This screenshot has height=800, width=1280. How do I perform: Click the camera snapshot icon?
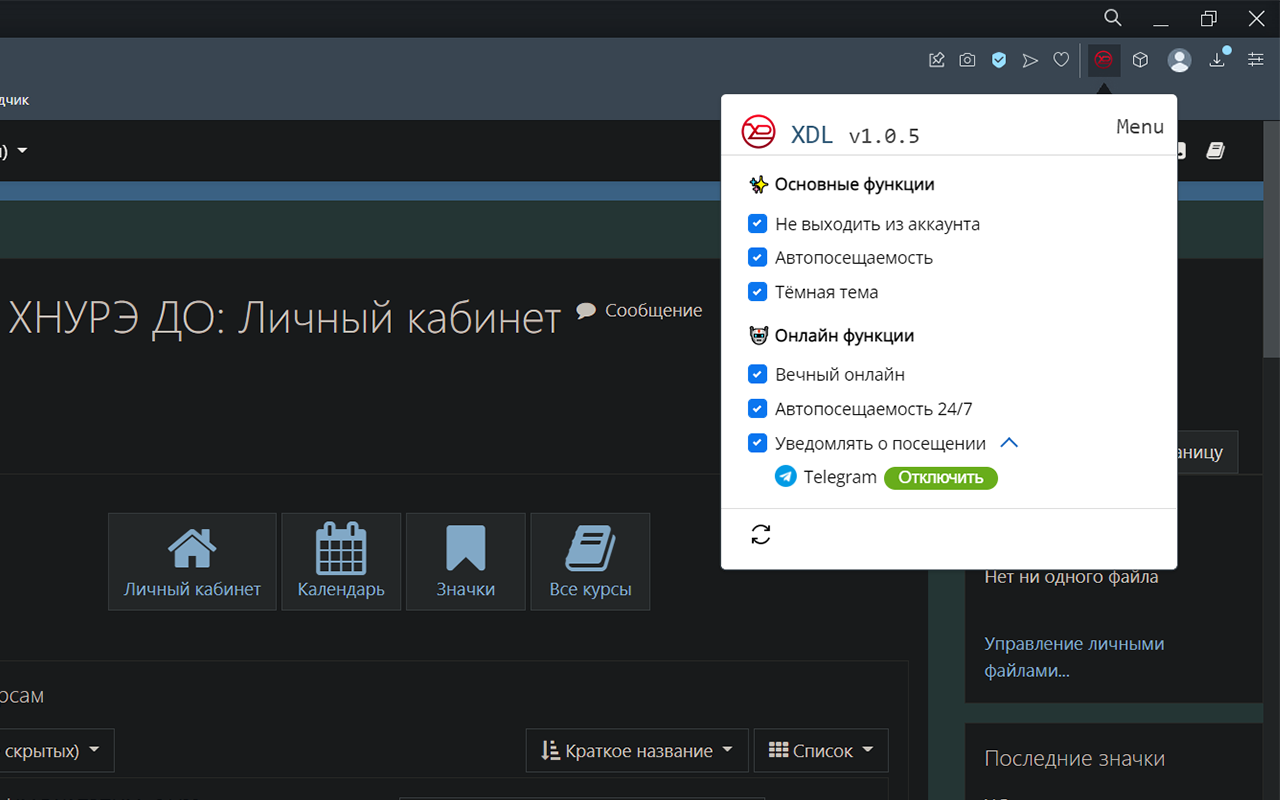pos(967,60)
